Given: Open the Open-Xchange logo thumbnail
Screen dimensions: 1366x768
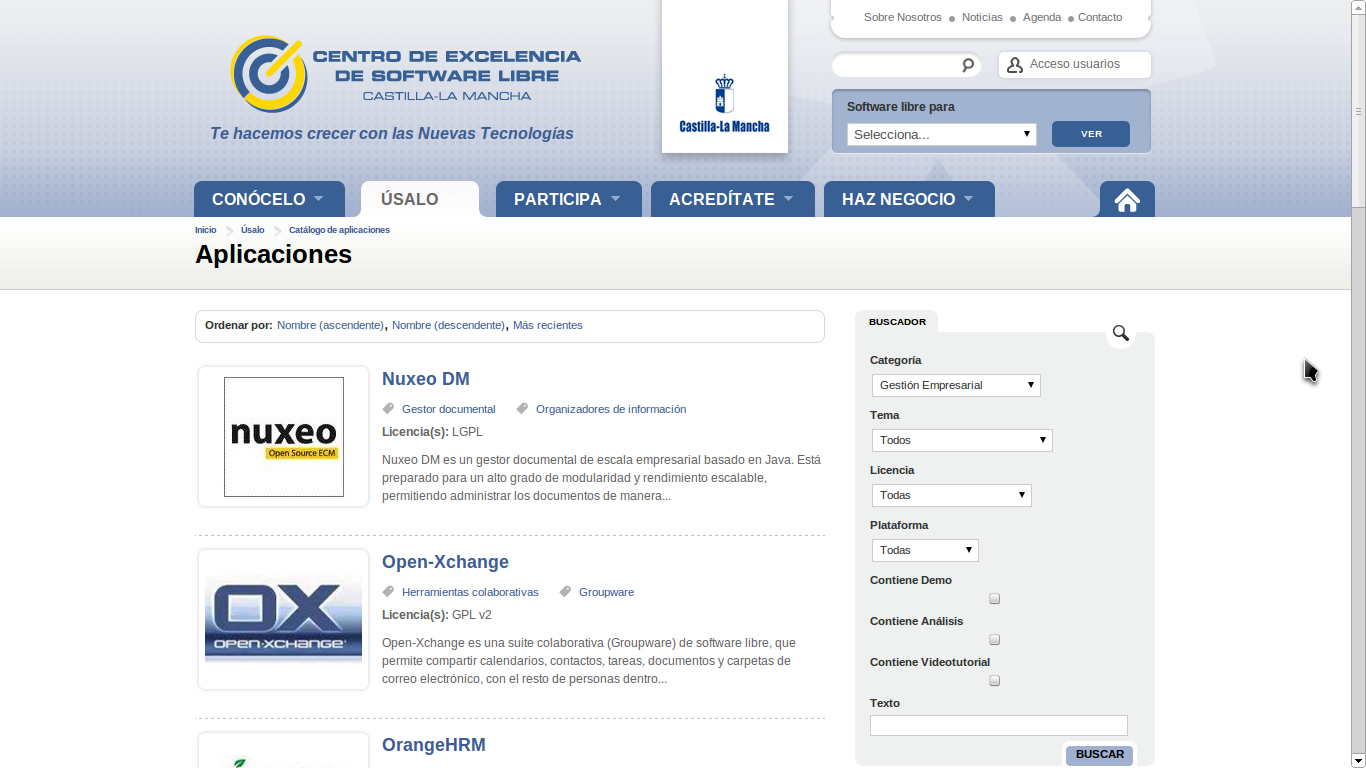Looking at the screenshot, I should click(x=284, y=619).
